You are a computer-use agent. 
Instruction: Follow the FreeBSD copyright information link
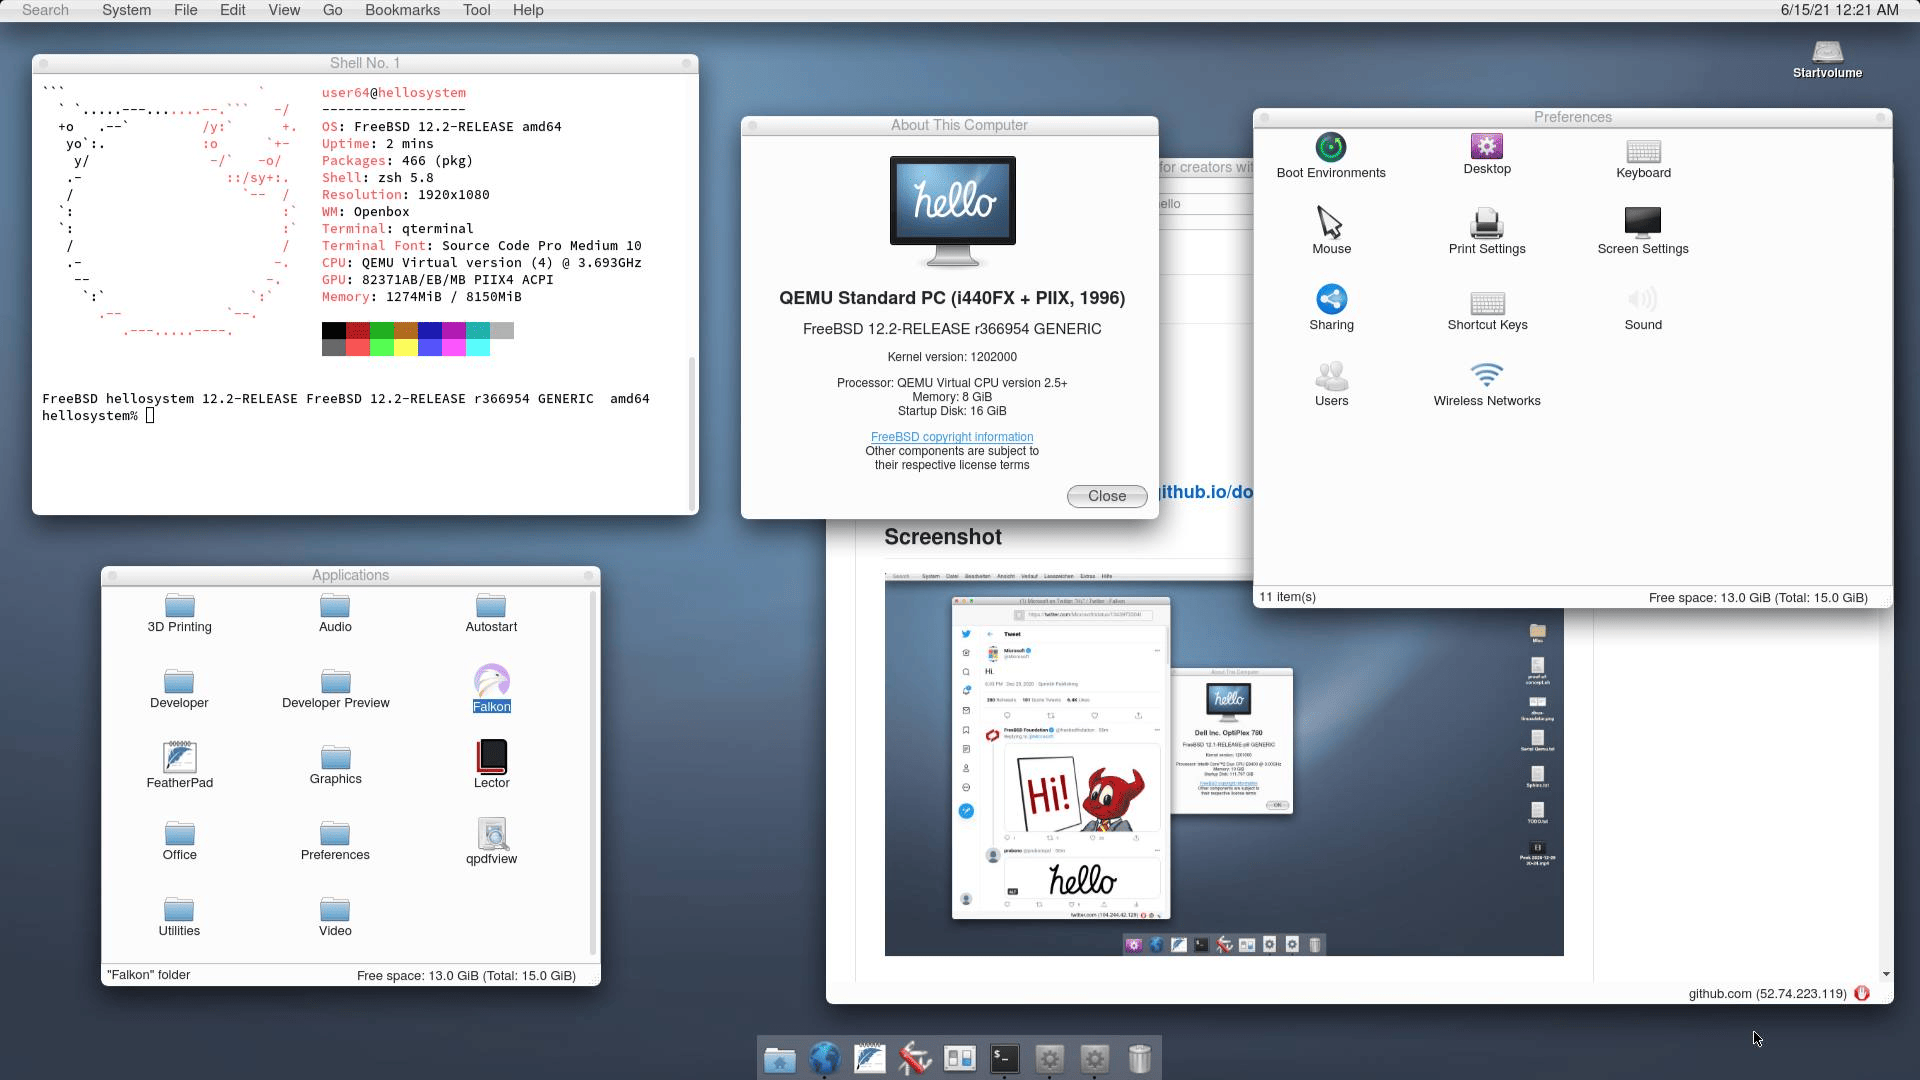[951, 437]
